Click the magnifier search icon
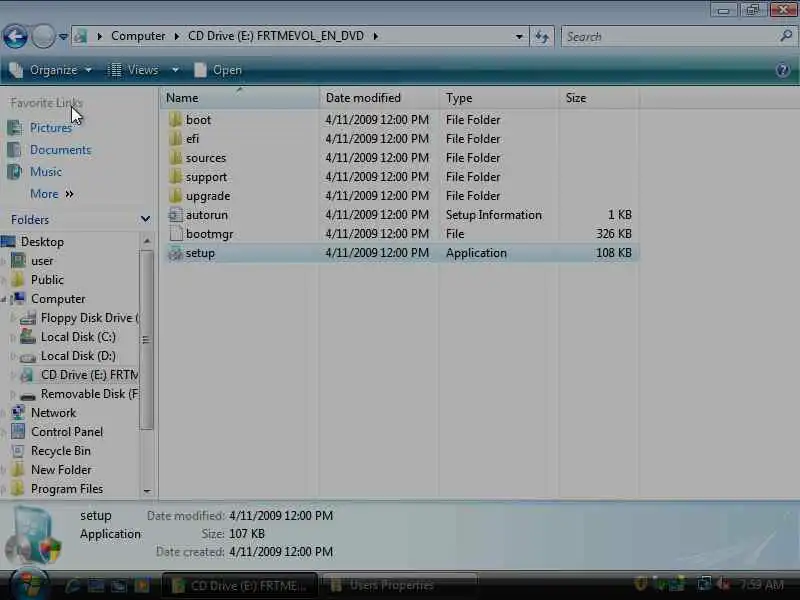 [x=786, y=36]
